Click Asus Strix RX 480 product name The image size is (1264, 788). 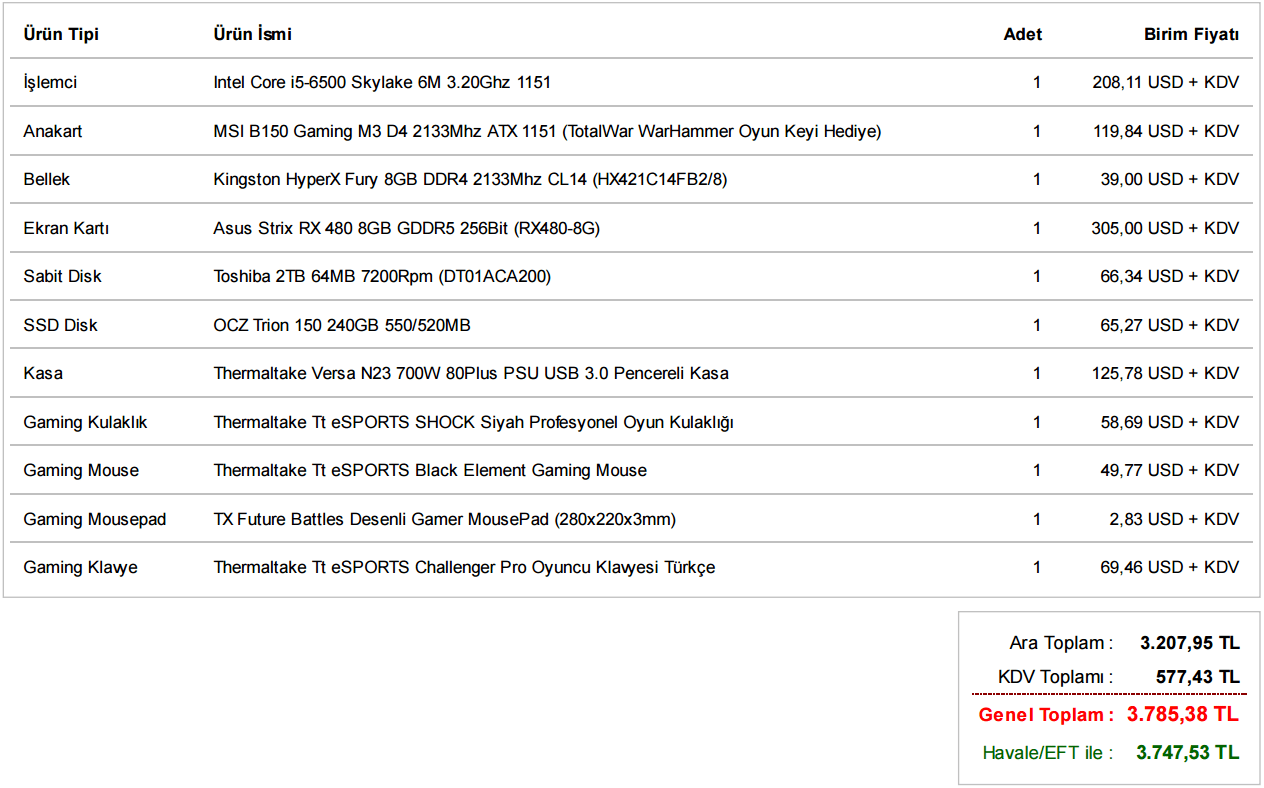point(406,228)
